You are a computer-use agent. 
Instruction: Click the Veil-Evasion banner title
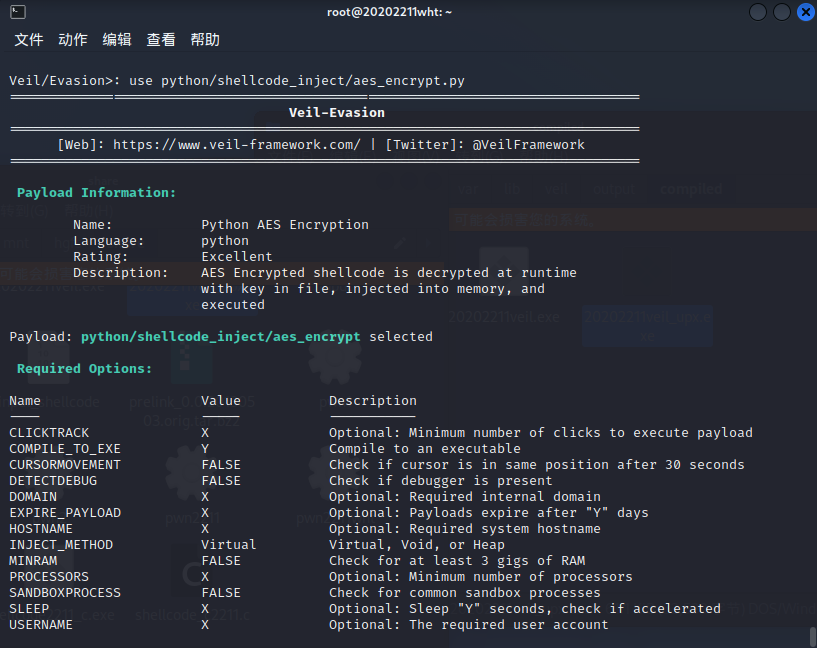click(337, 113)
